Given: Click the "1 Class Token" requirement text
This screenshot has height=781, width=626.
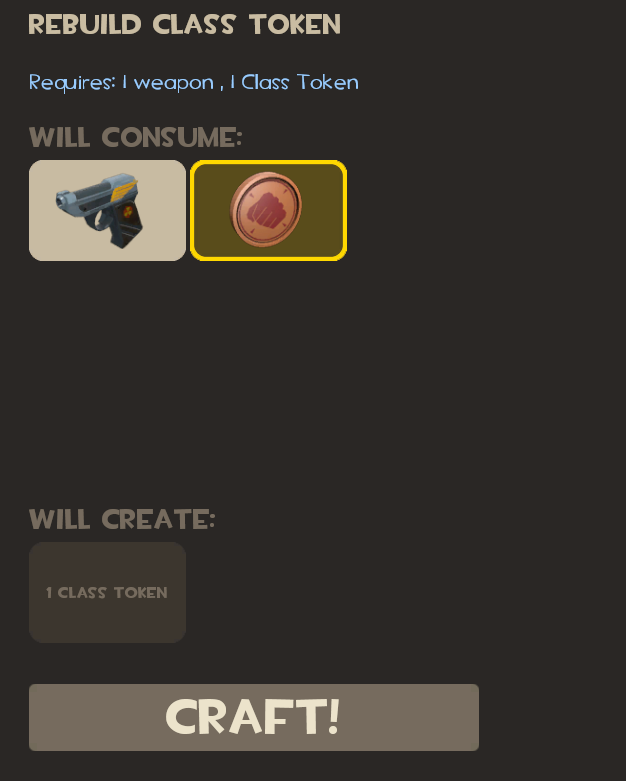Looking at the screenshot, I should pyautogui.click(x=294, y=82).
